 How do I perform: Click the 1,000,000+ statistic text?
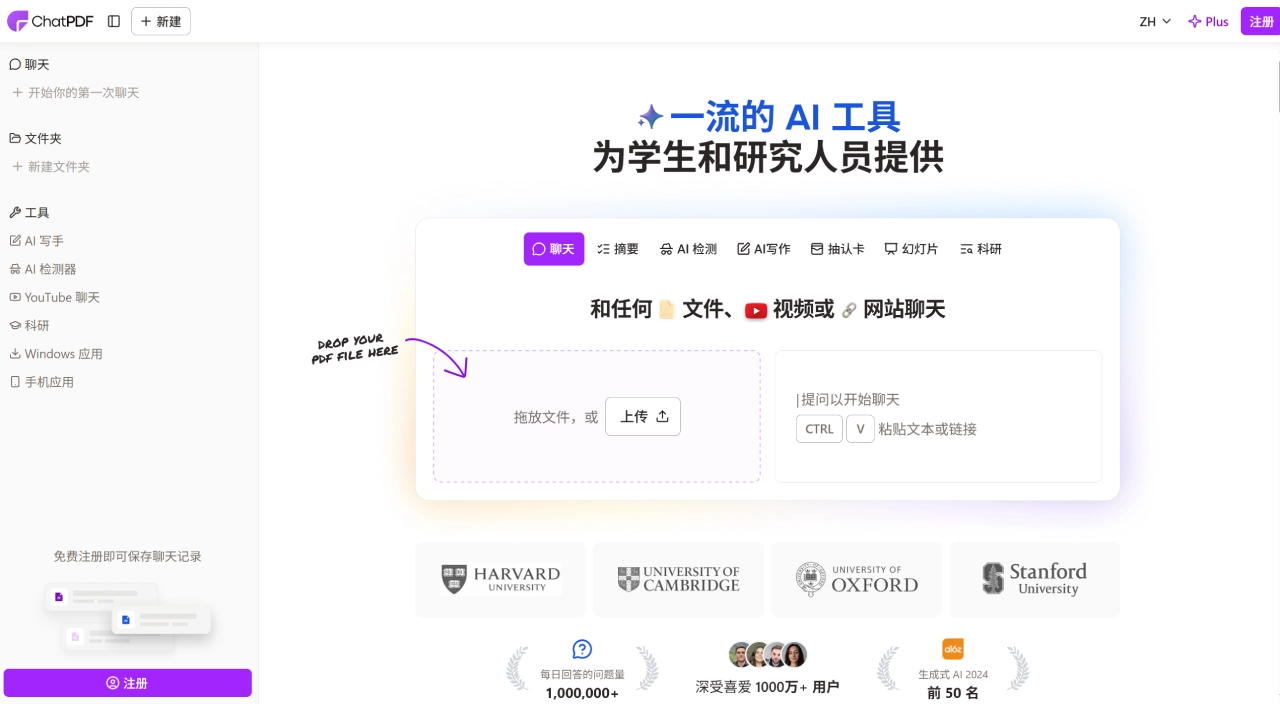pos(582,693)
